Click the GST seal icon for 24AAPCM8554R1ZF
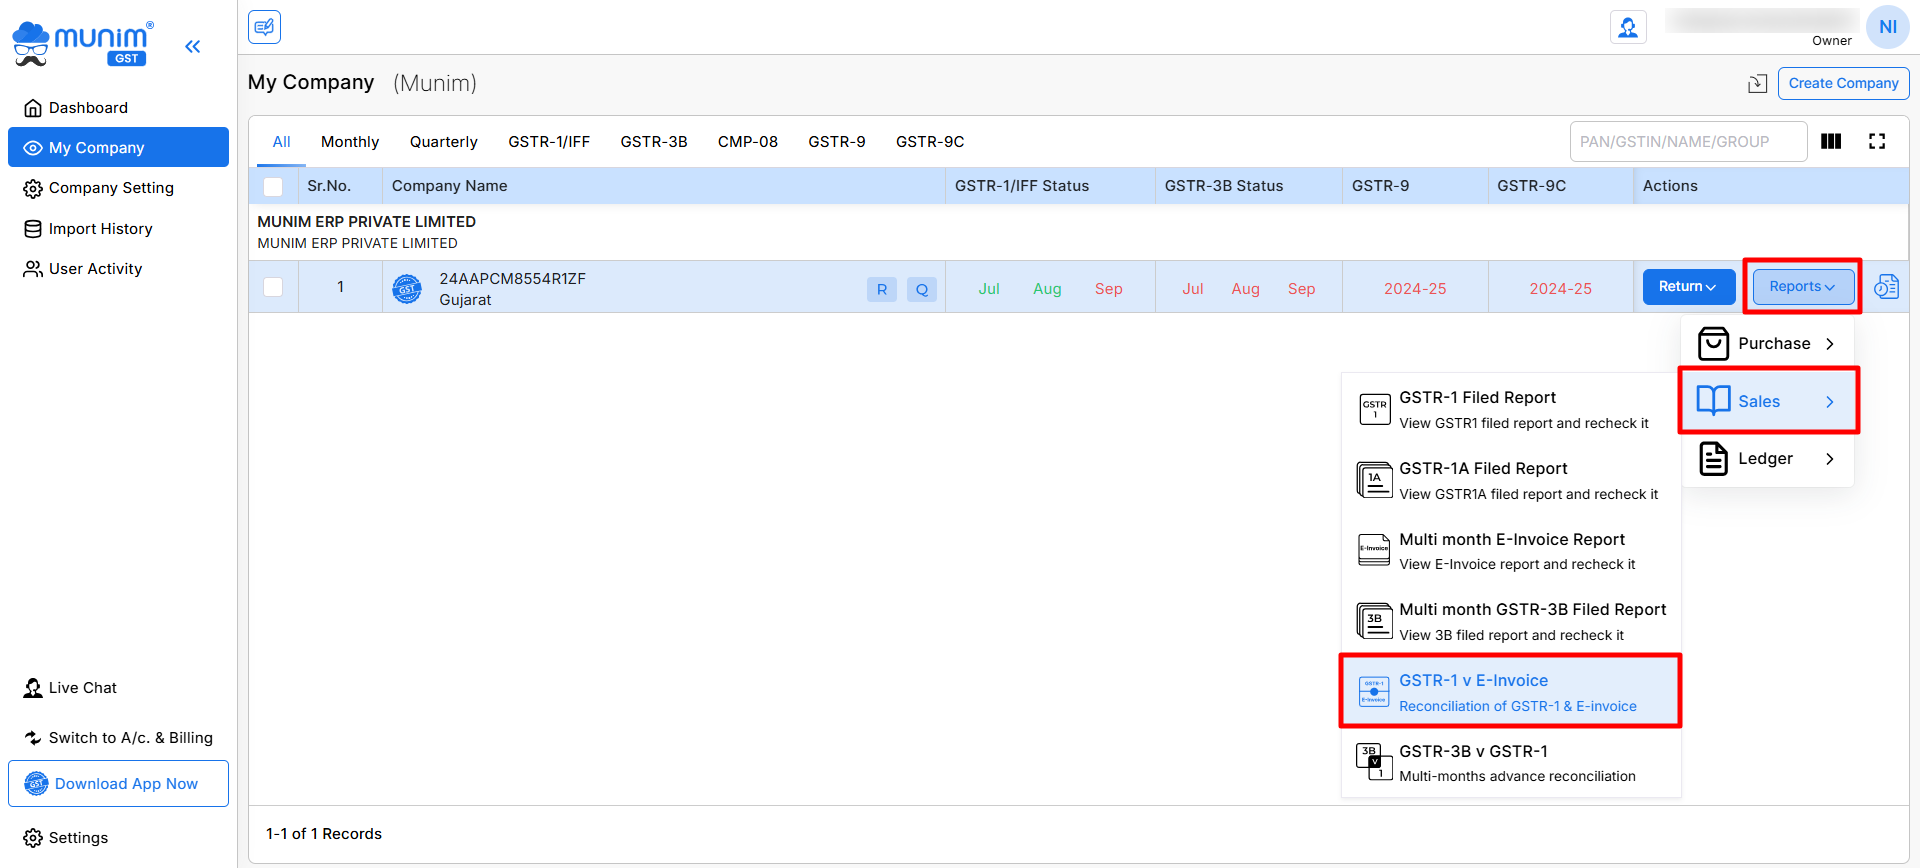1920x868 pixels. [x=407, y=289]
